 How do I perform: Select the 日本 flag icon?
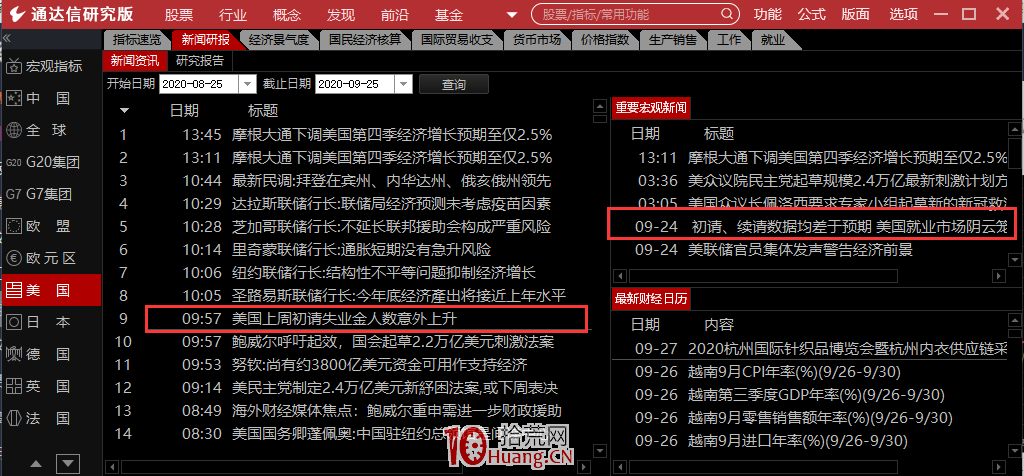point(14,323)
